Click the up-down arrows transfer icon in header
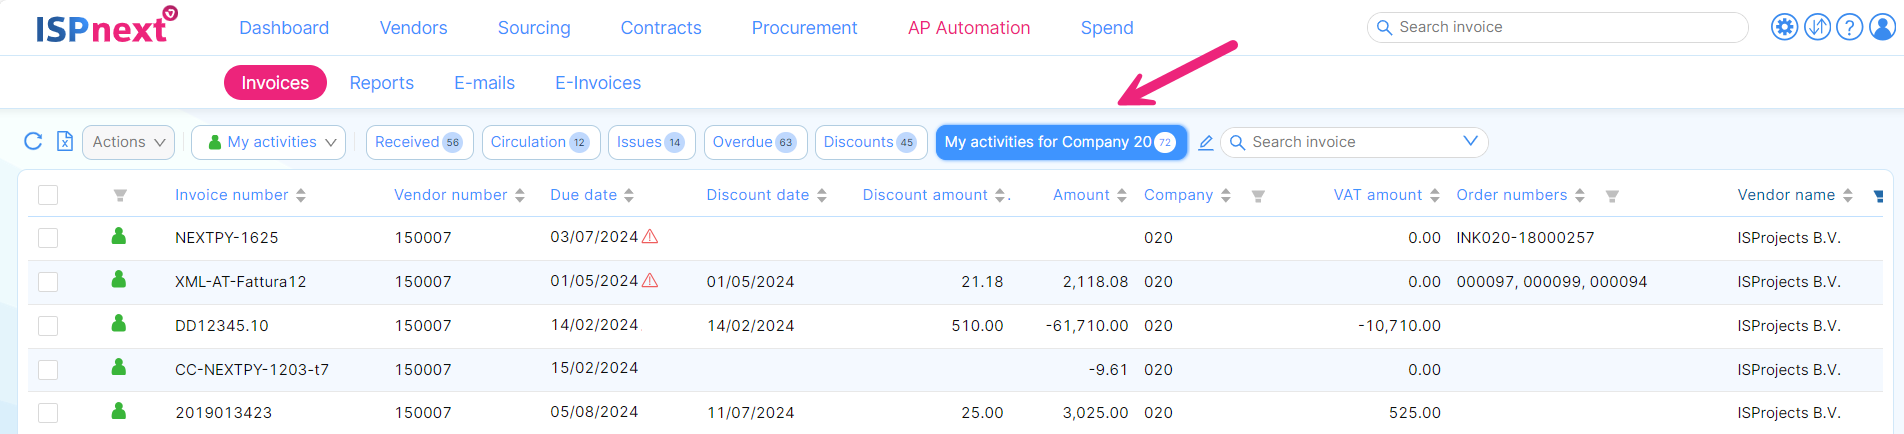The width and height of the screenshot is (1904, 434). 1817,27
